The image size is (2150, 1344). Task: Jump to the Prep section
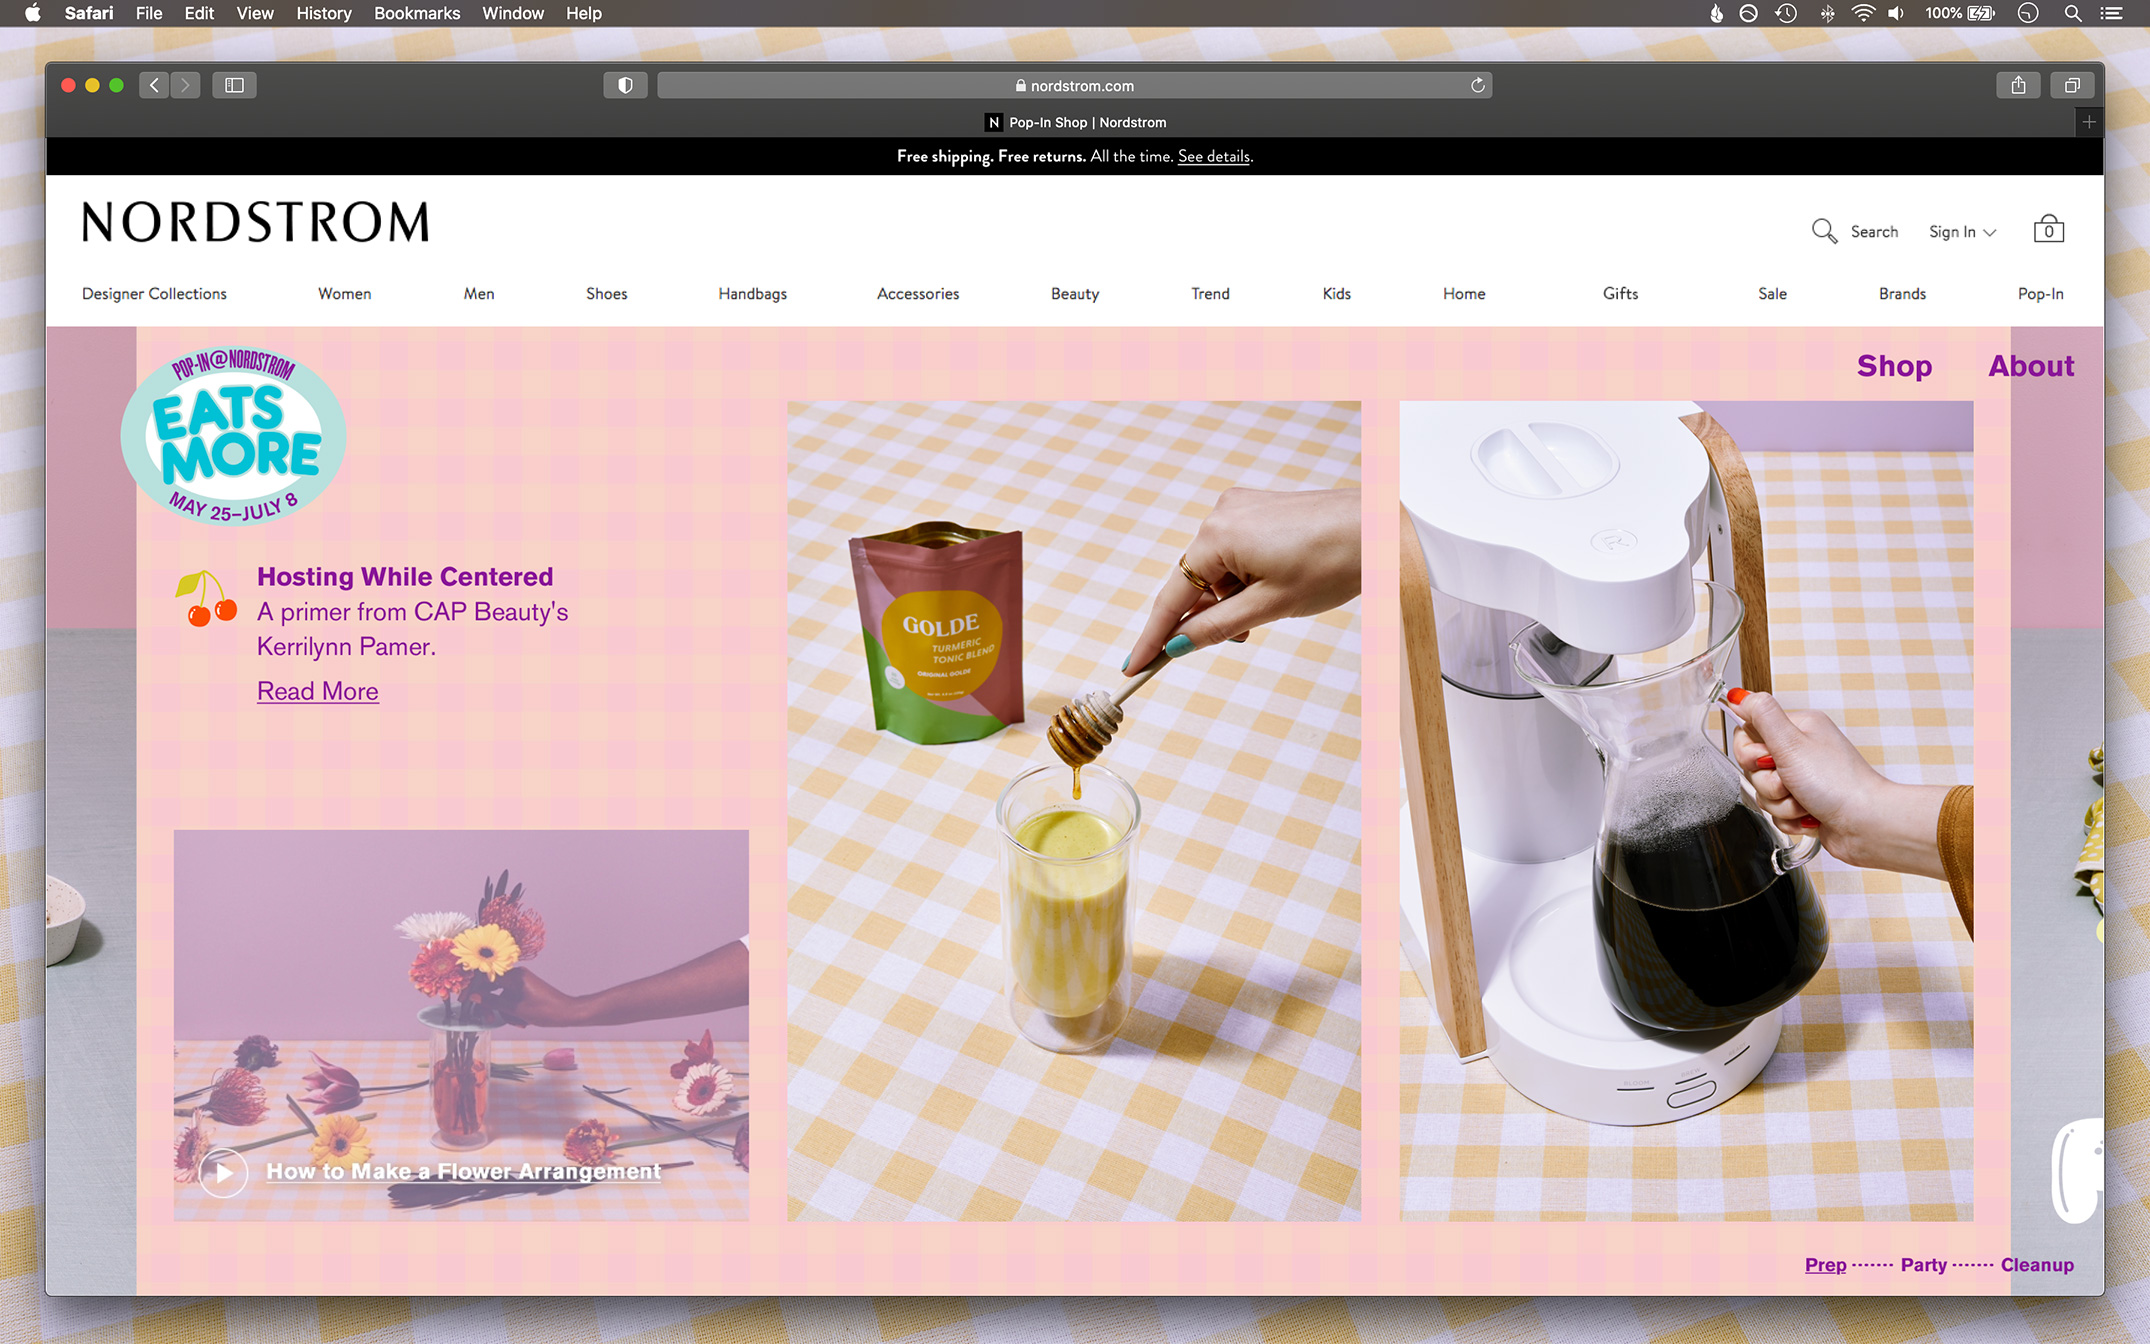coord(1826,1265)
